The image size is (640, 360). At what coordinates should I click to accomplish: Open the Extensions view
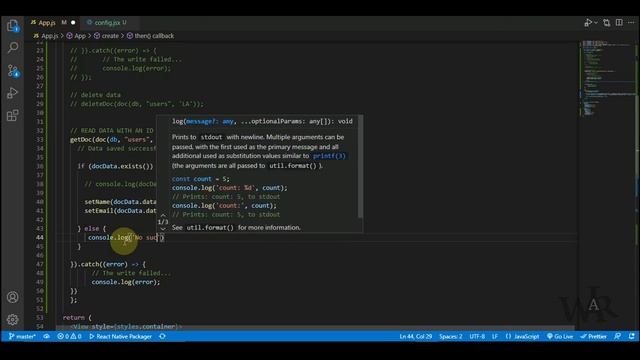coord(13,116)
